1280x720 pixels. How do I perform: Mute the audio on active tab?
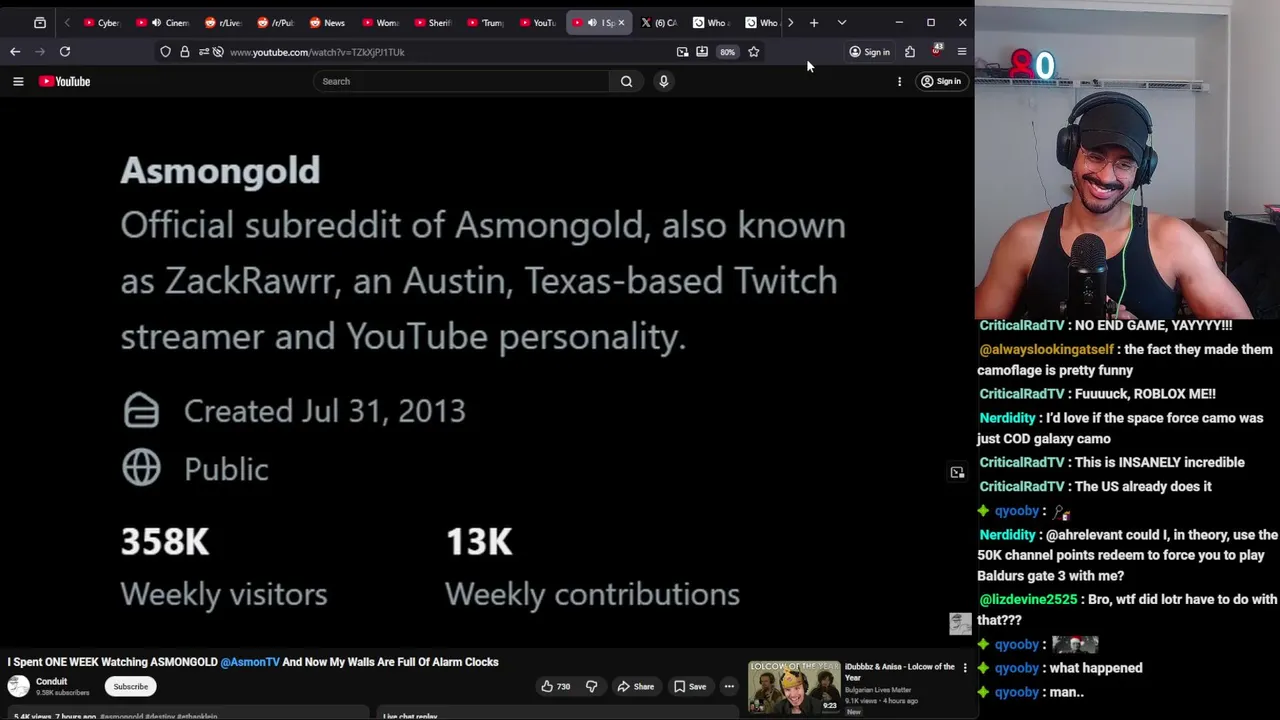pyautogui.click(x=592, y=22)
